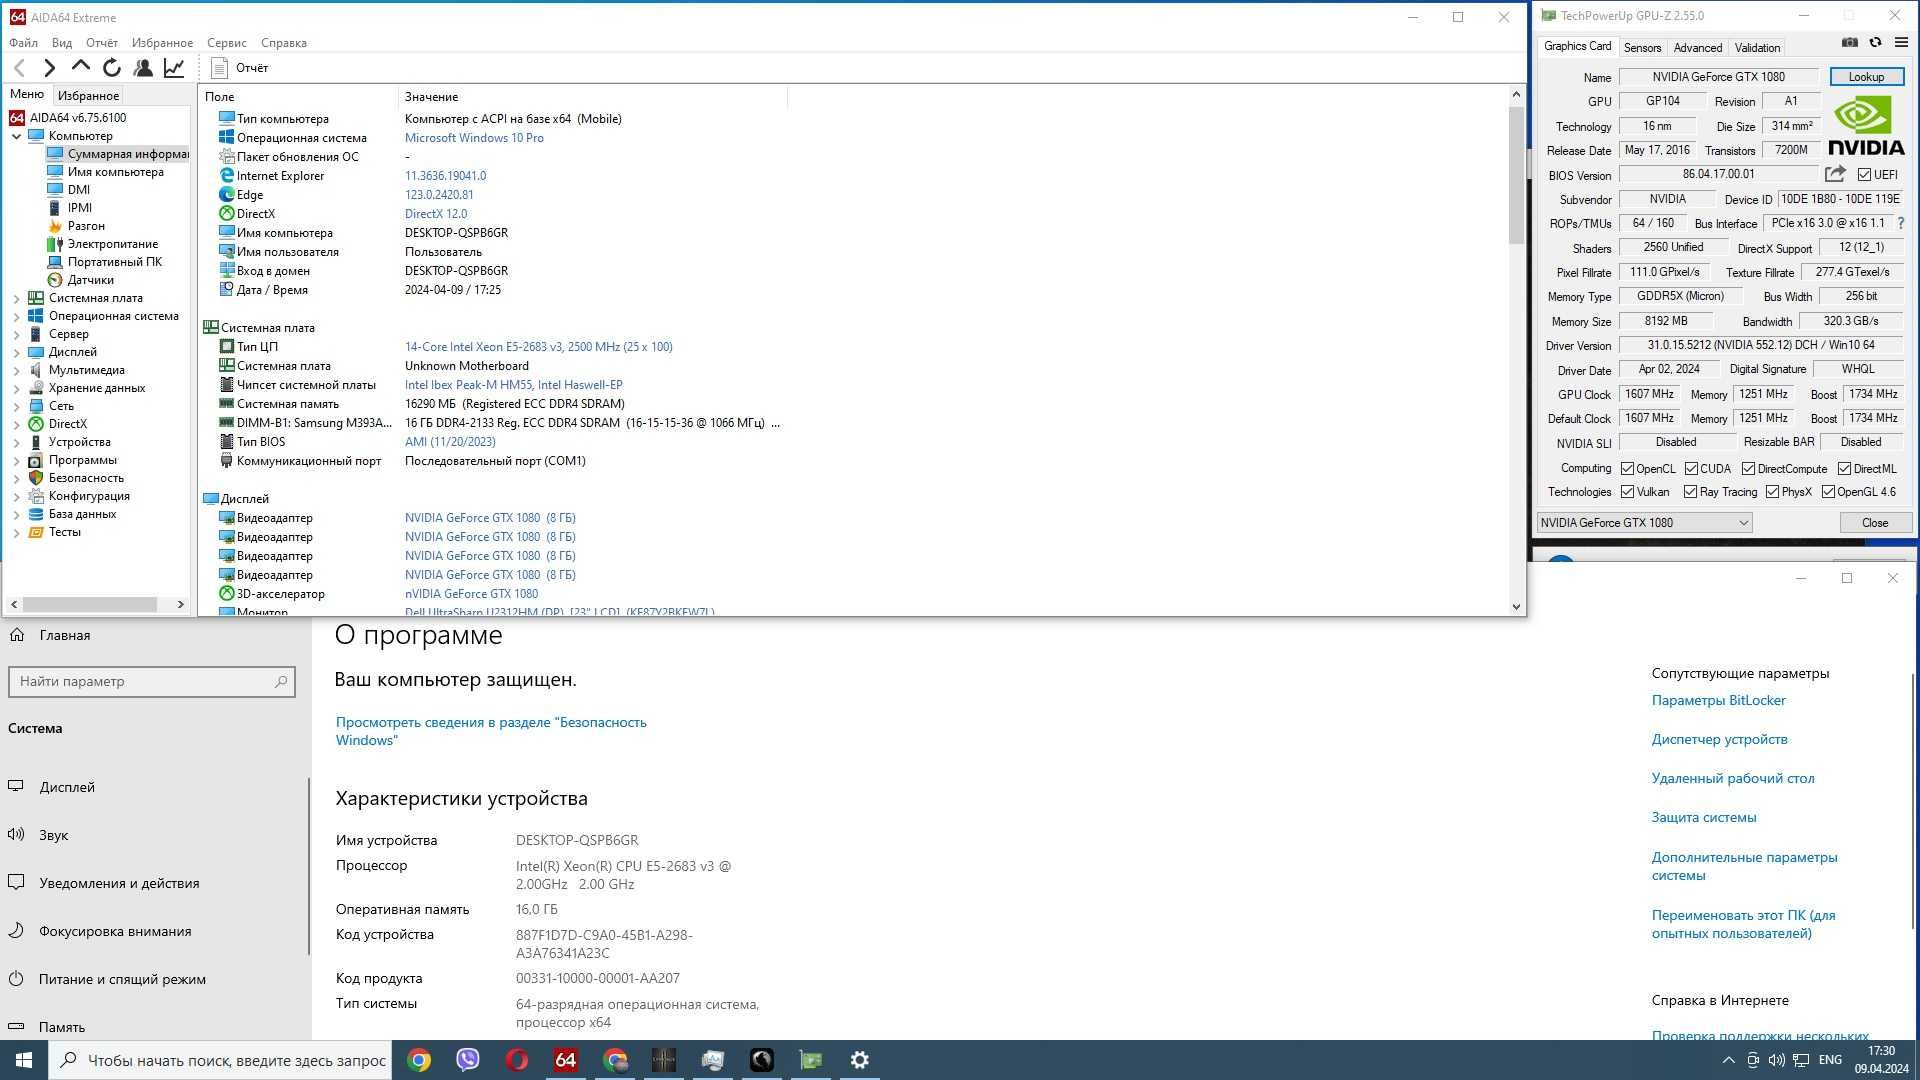Viewport: 1920px width, 1080px height.
Task: Open GPU-Z taskbar icon
Action: tap(811, 1060)
